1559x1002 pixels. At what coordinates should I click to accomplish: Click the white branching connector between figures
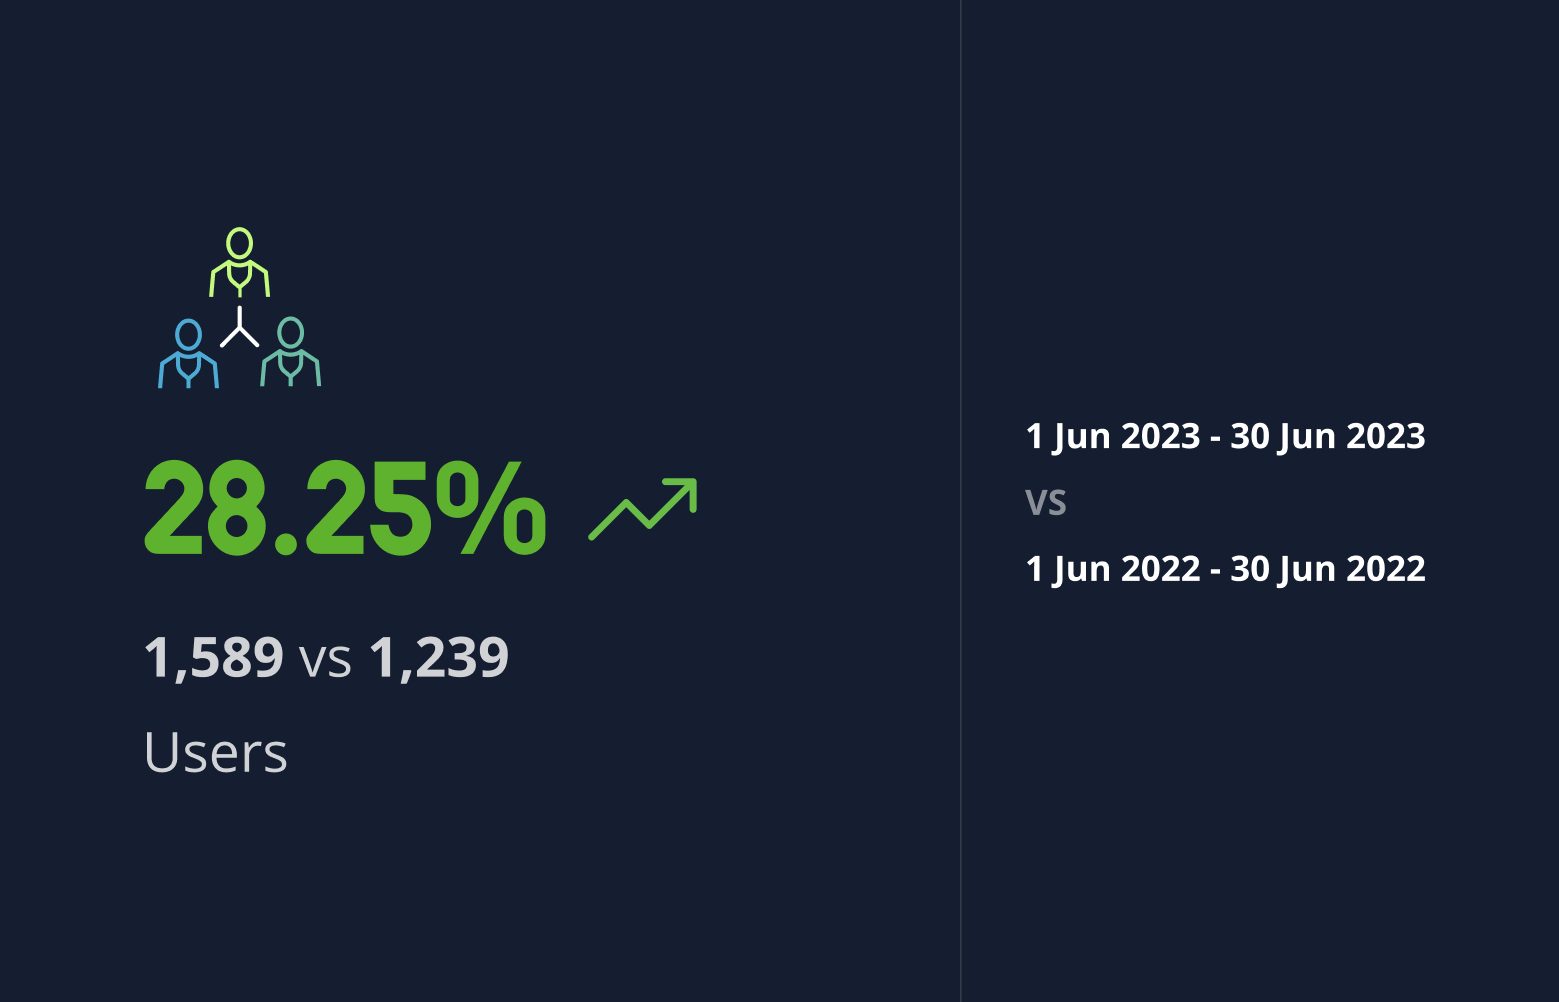[240, 330]
